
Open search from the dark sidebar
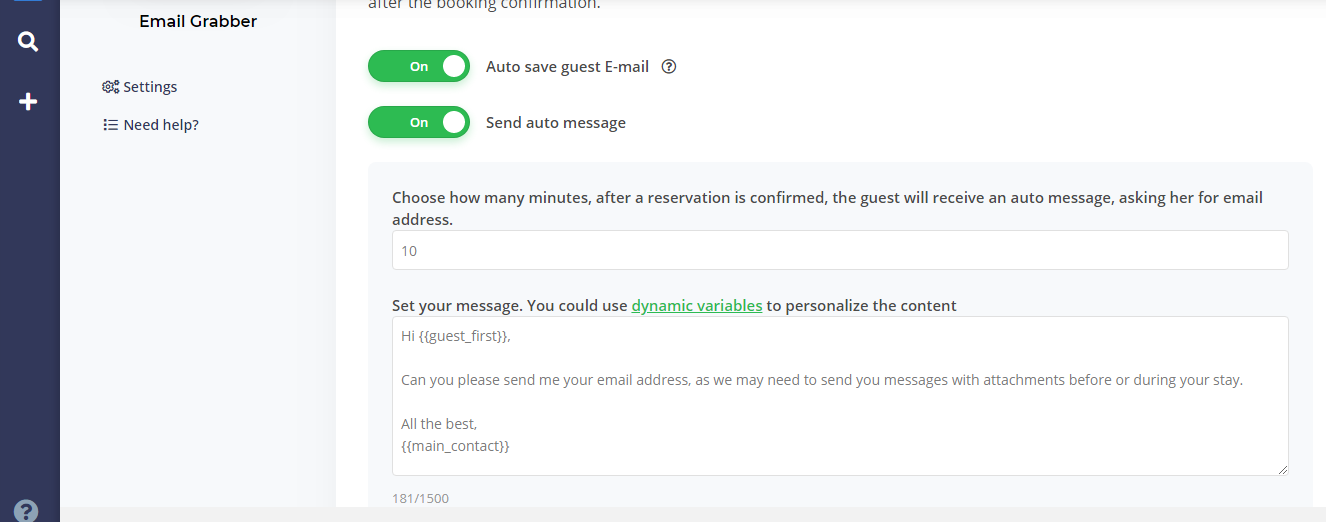pyautogui.click(x=28, y=42)
